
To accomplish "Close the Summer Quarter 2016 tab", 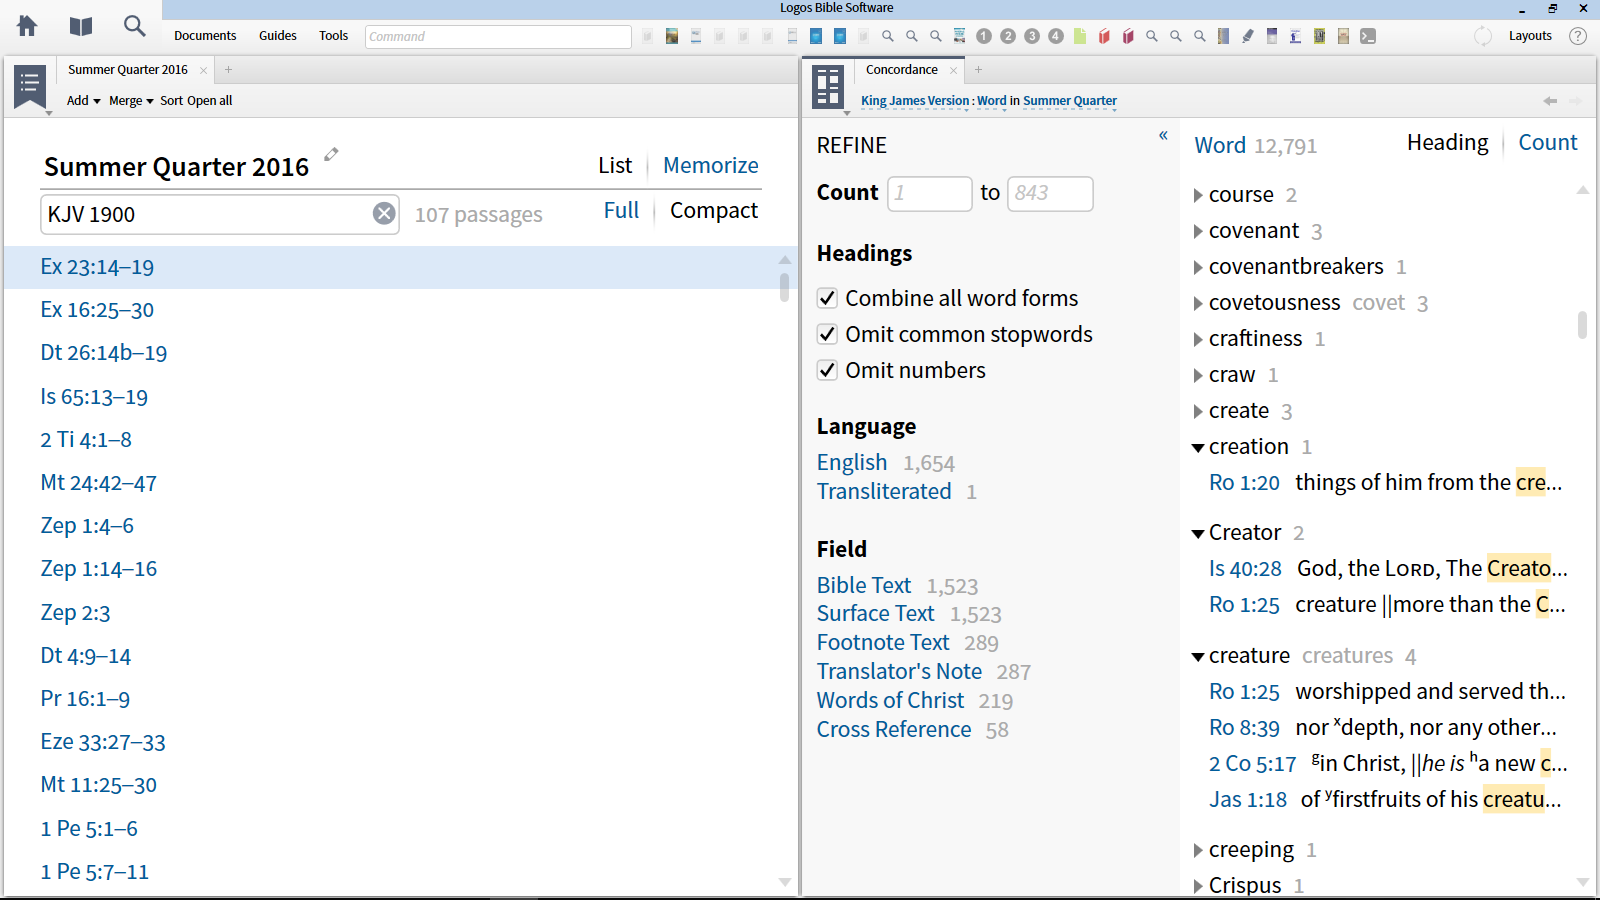I will [204, 70].
